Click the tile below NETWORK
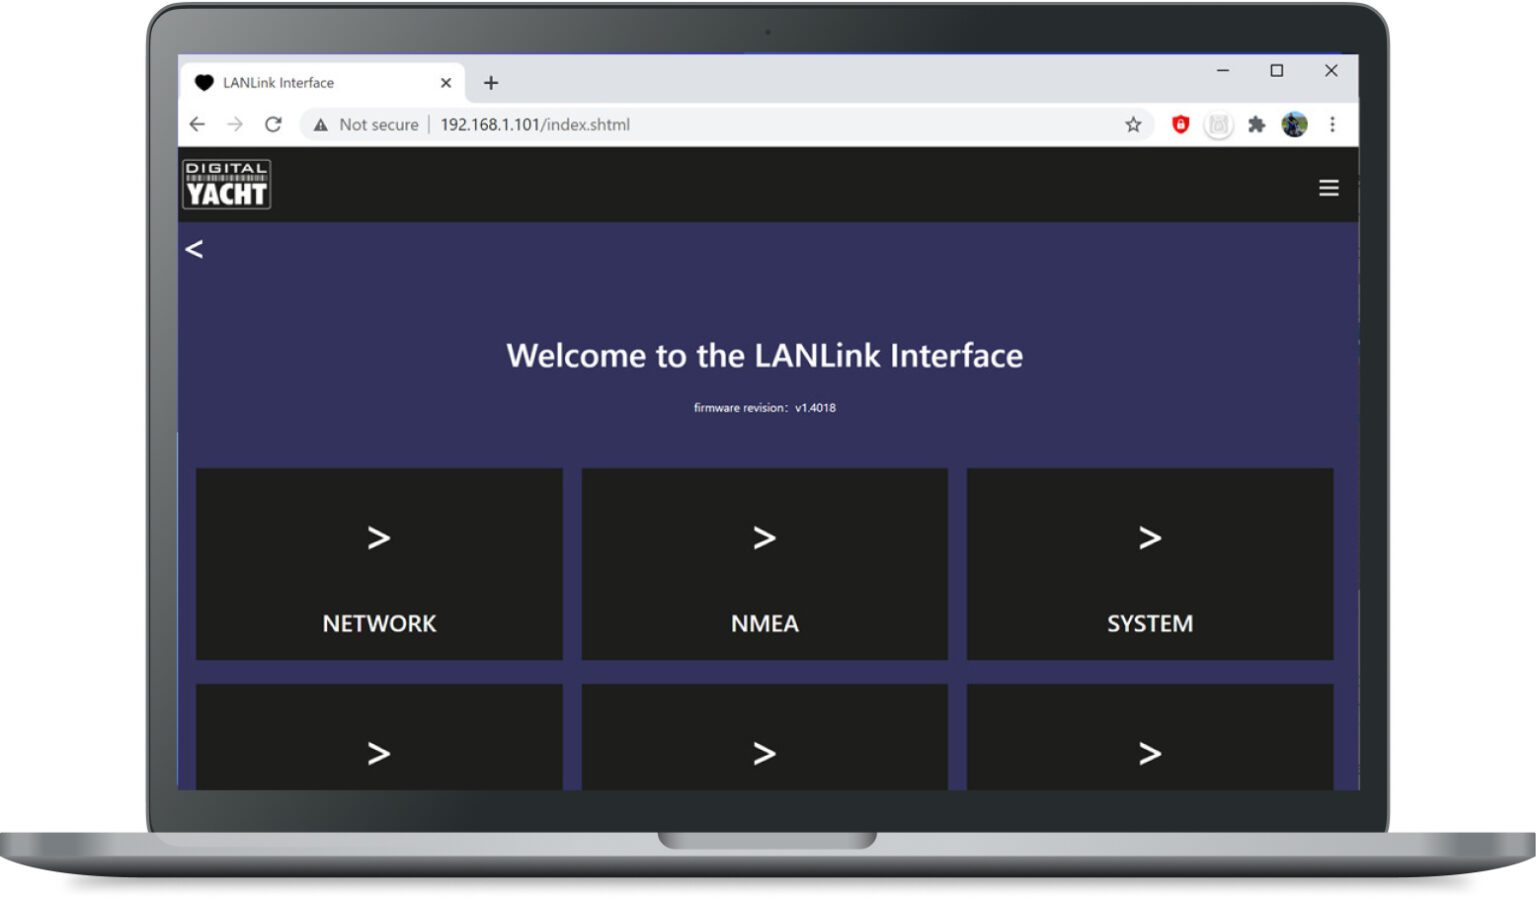This screenshot has height=899, width=1536. click(x=379, y=737)
